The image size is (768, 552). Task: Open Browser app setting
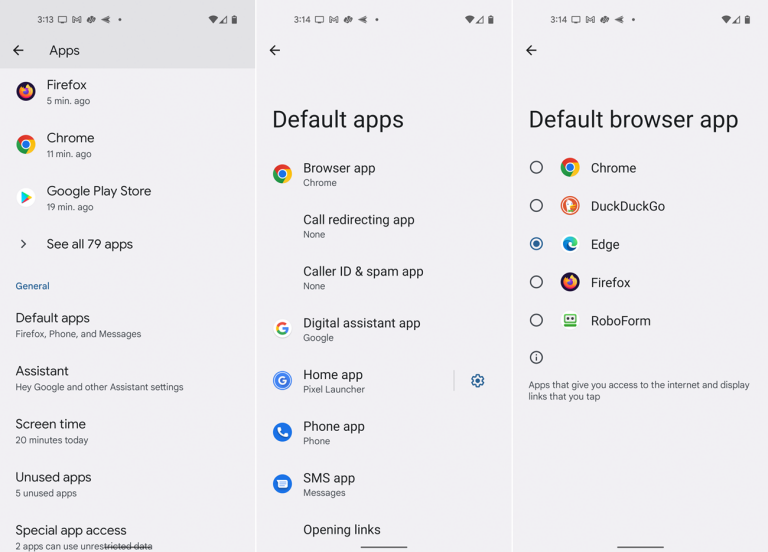(339, 174)
